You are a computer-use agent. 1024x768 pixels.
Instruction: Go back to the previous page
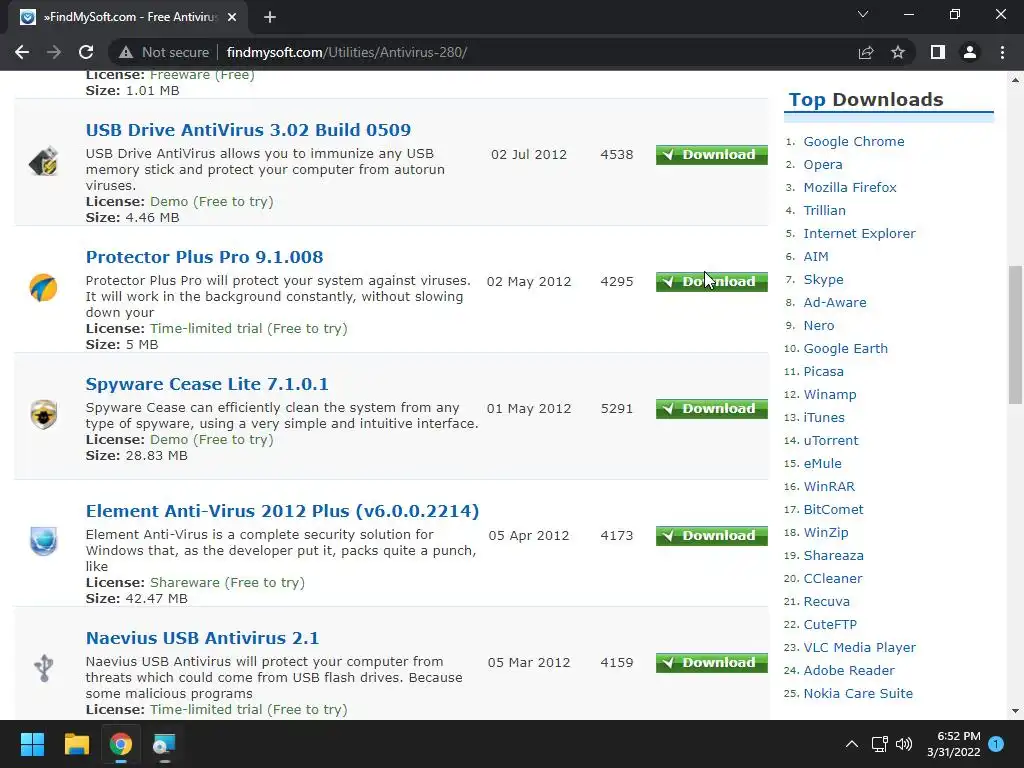22,52
